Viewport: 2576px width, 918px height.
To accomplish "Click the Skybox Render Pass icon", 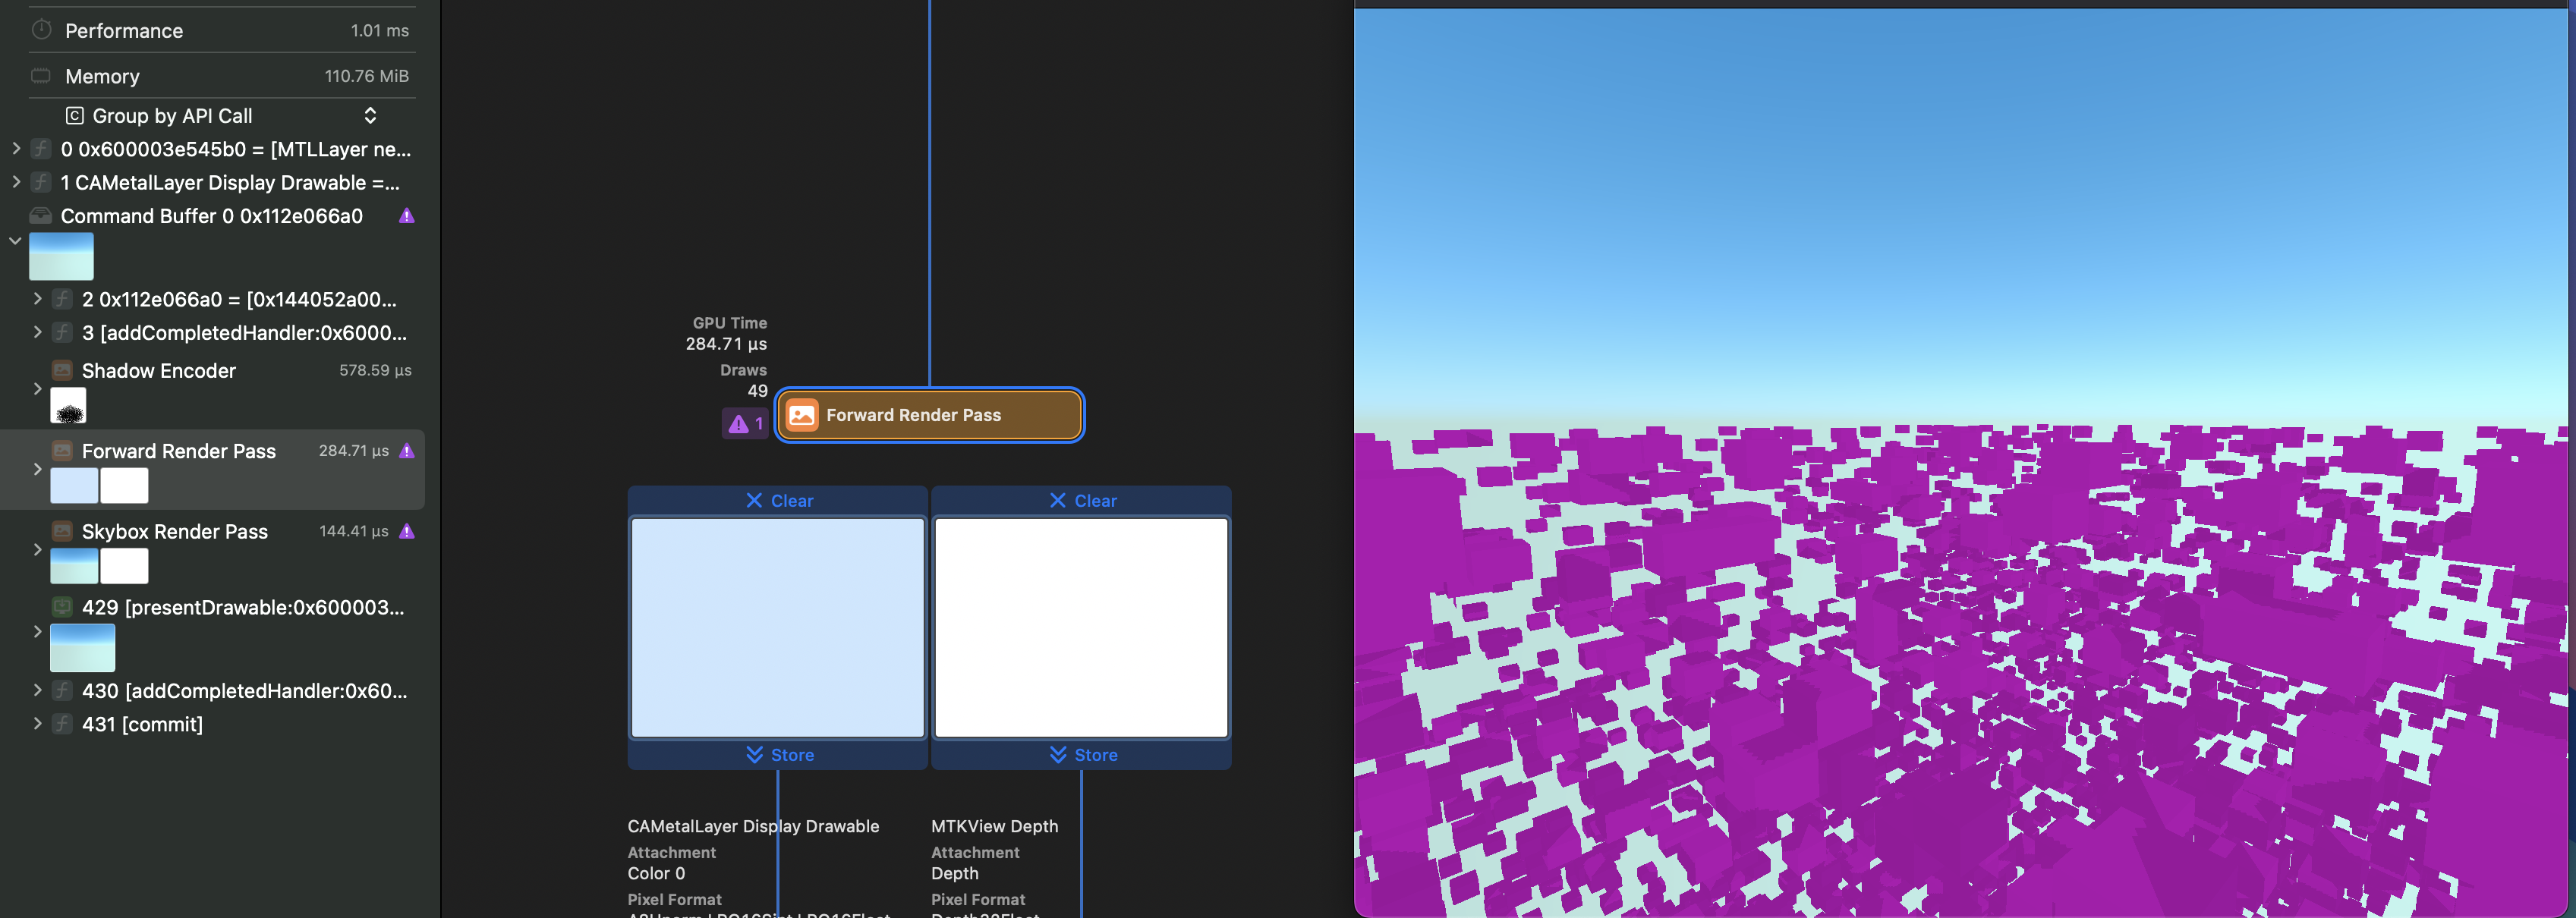I will (x=62, y=531).
